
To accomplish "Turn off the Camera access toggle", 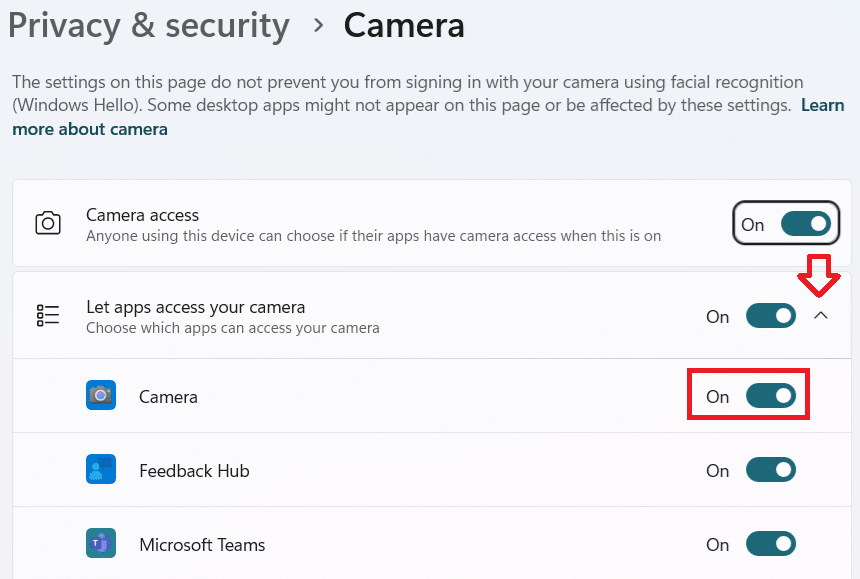I will [x=805, y=224].
